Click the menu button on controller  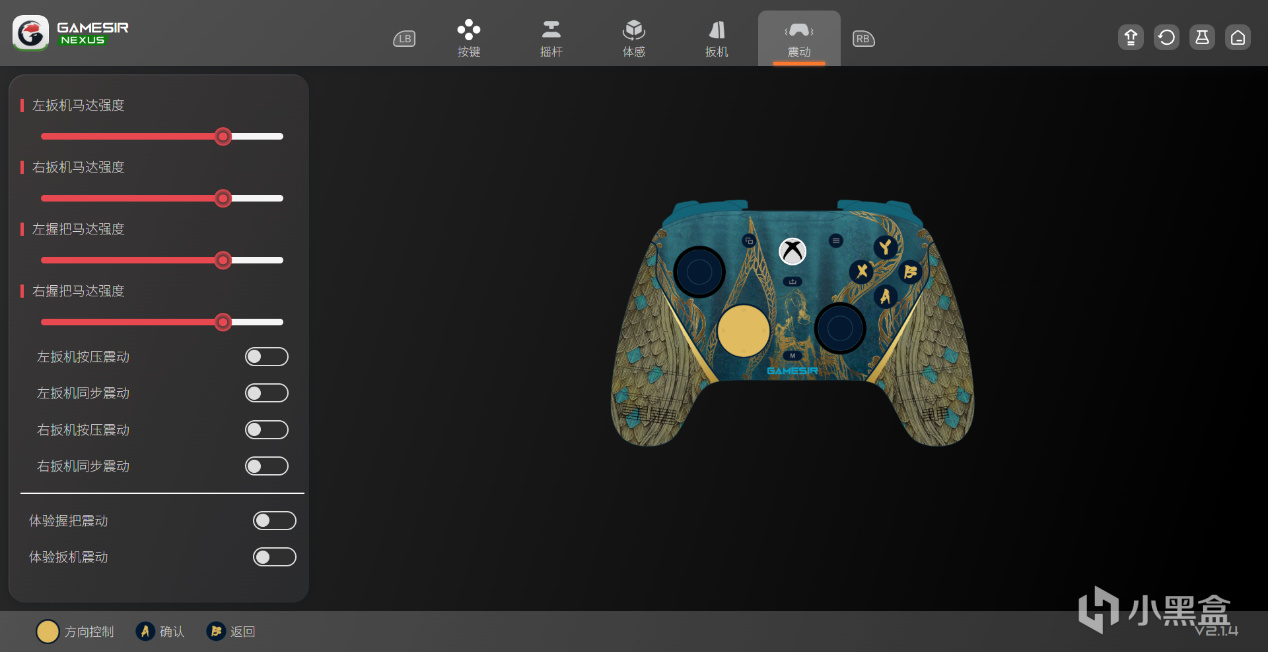click(837, 241)
